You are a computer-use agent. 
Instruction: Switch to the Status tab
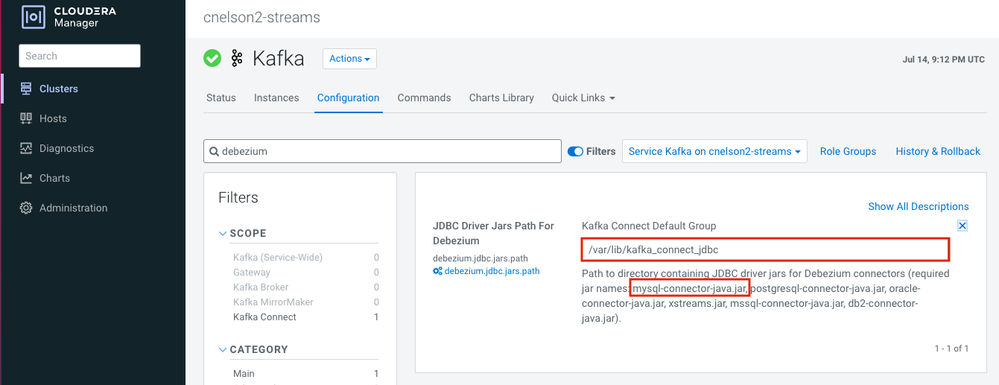(x=221, y=98)
